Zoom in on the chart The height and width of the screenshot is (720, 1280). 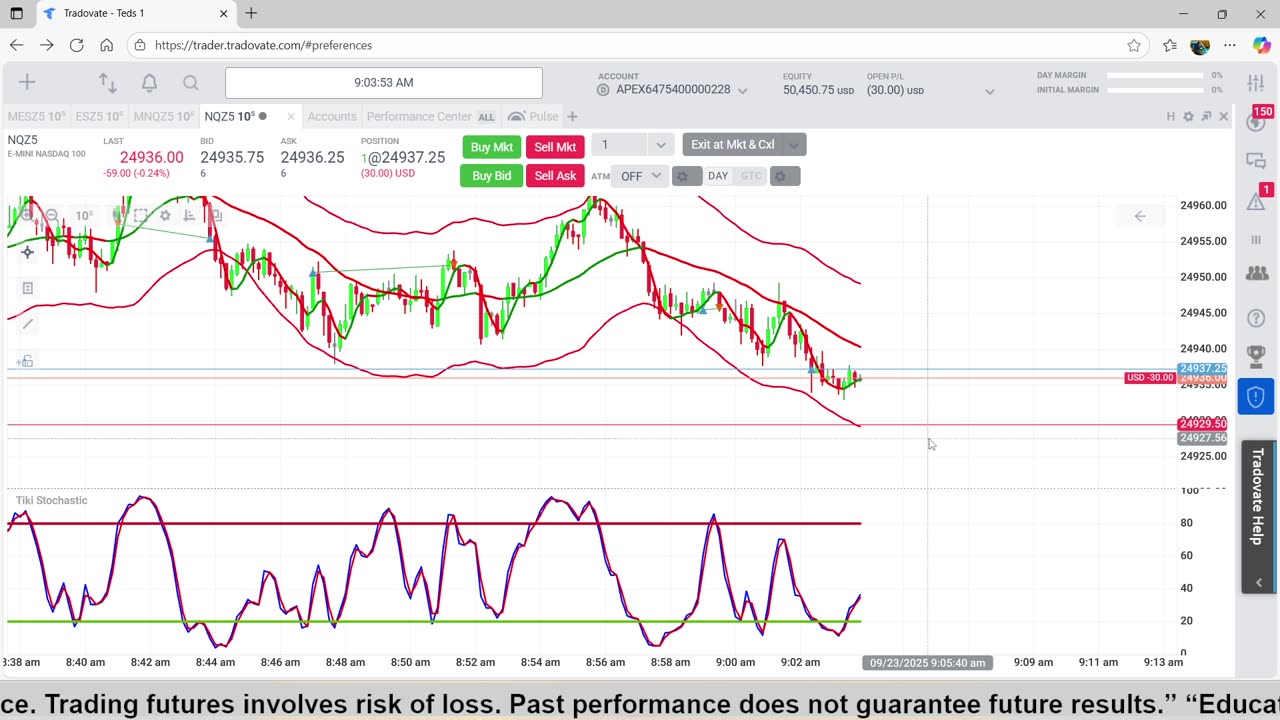click(x=26, y=215)
